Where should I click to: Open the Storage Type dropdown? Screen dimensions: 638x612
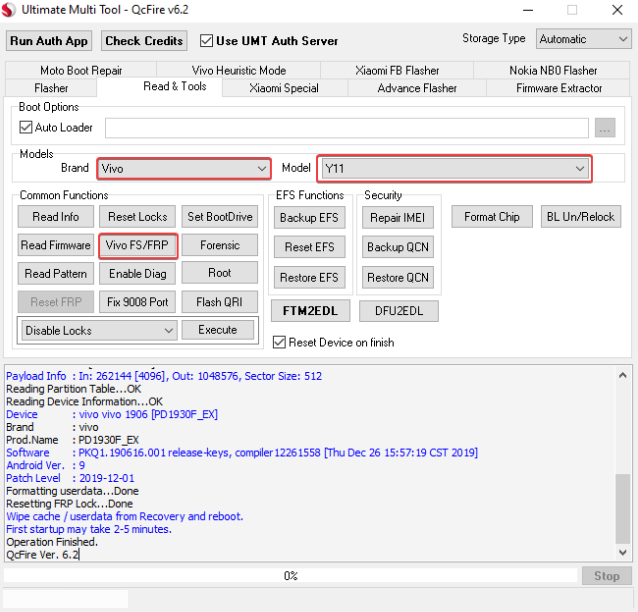coord(583,39)
